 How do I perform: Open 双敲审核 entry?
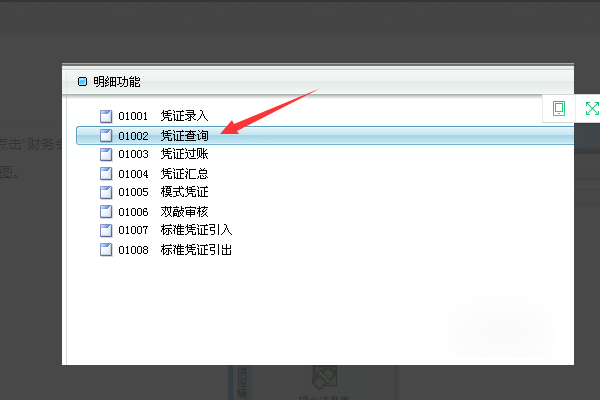pos(184,212)
